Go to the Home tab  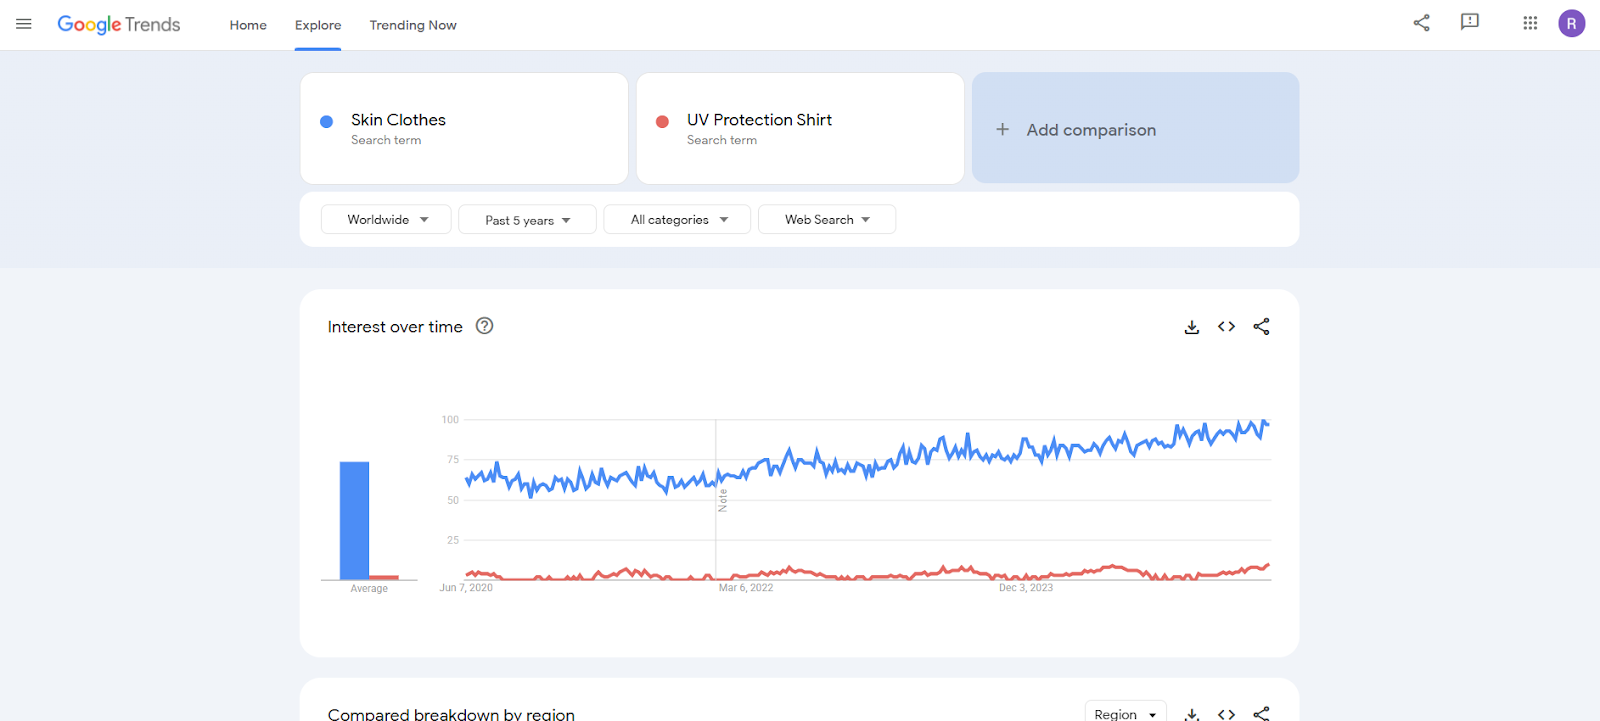(248, 25)
